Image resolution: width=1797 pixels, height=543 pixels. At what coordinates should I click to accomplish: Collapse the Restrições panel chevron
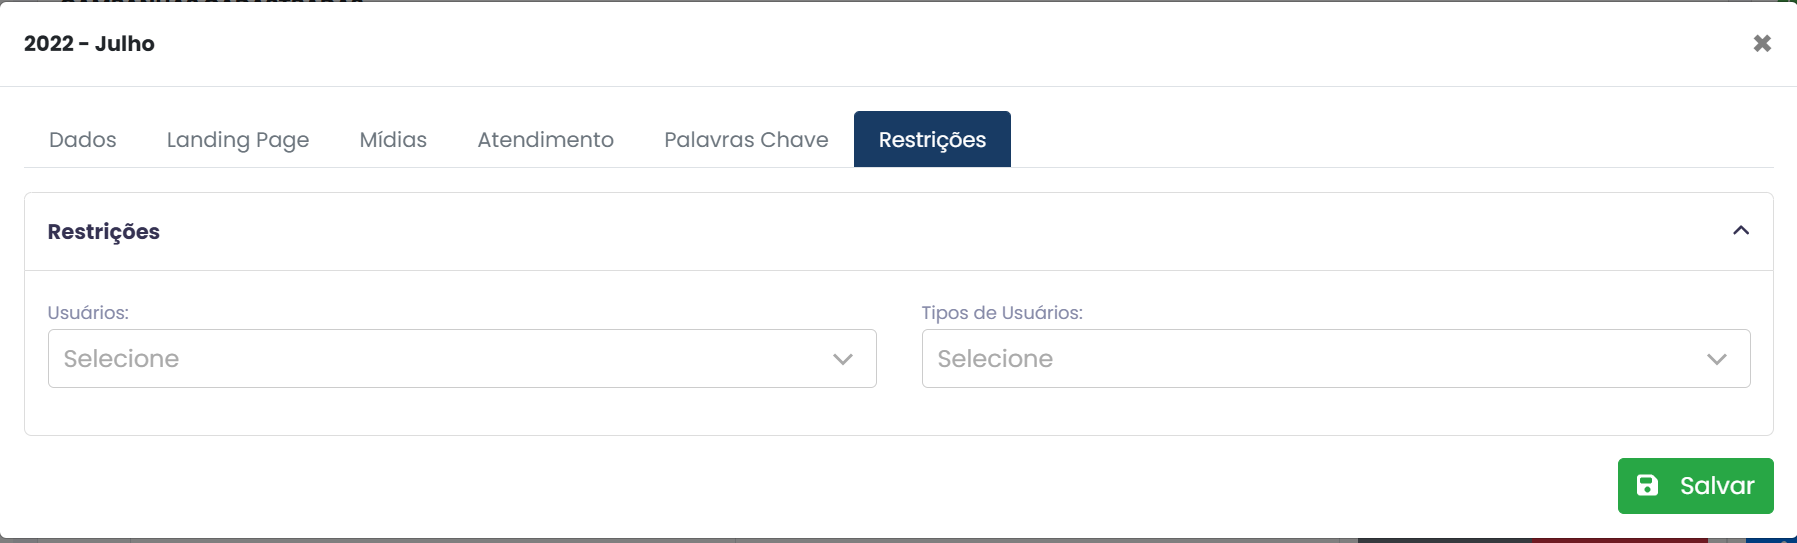tap(1741, 231)
